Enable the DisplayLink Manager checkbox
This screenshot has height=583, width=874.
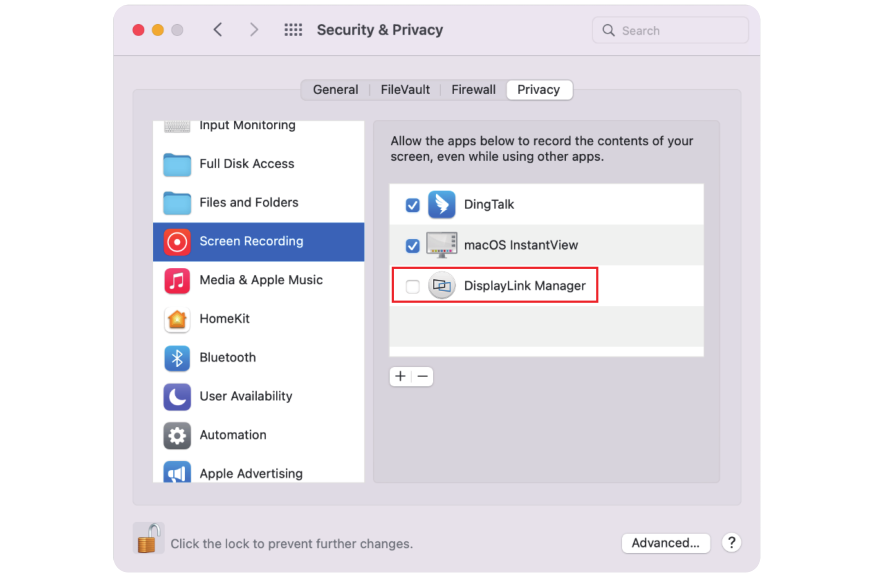click(412, 286)
